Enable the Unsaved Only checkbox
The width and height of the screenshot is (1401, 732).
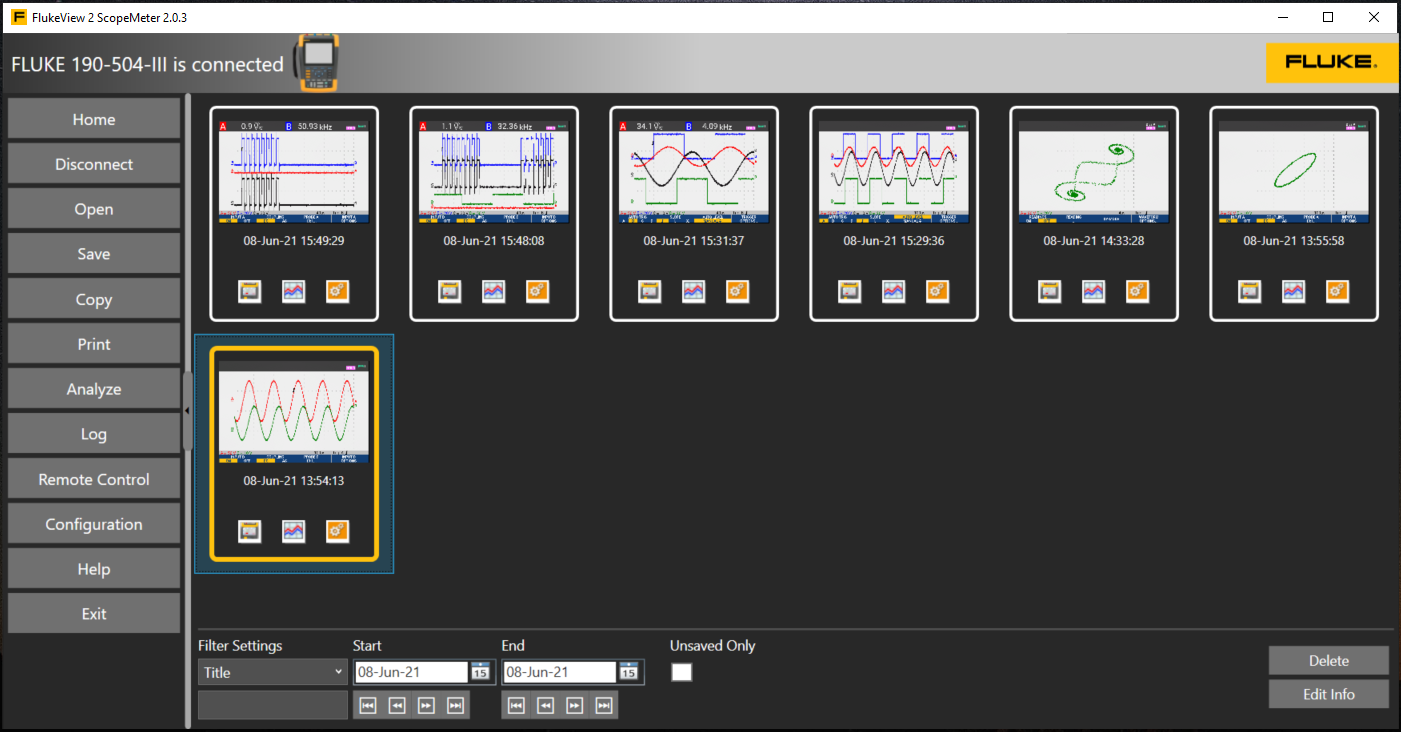(x=681, y=672)
